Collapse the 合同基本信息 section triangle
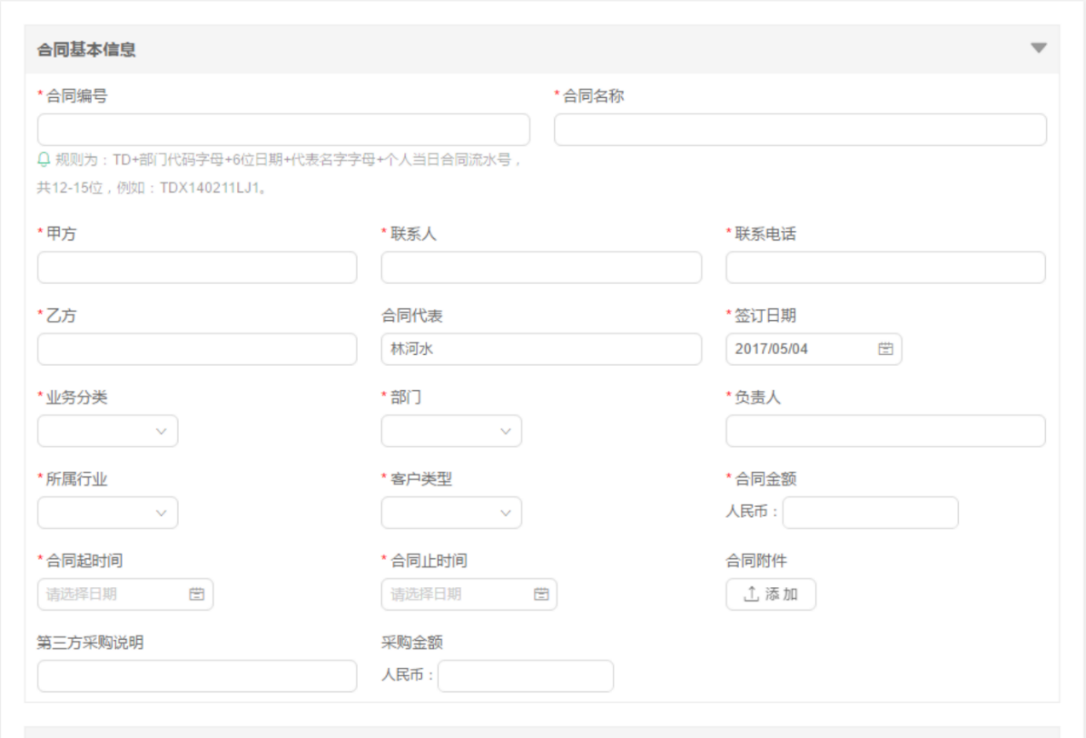The width and height of the screenshot is (1086, 738). 1038,48
